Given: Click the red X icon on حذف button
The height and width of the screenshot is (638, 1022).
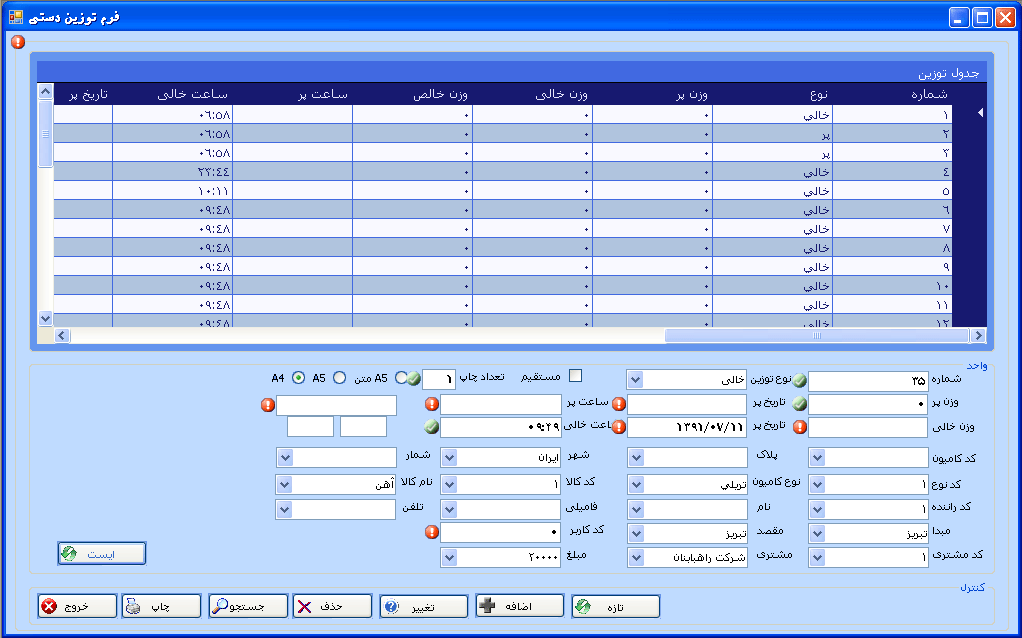Looking at the screenshot, I should pyautogui.click(x=304, y=607).
